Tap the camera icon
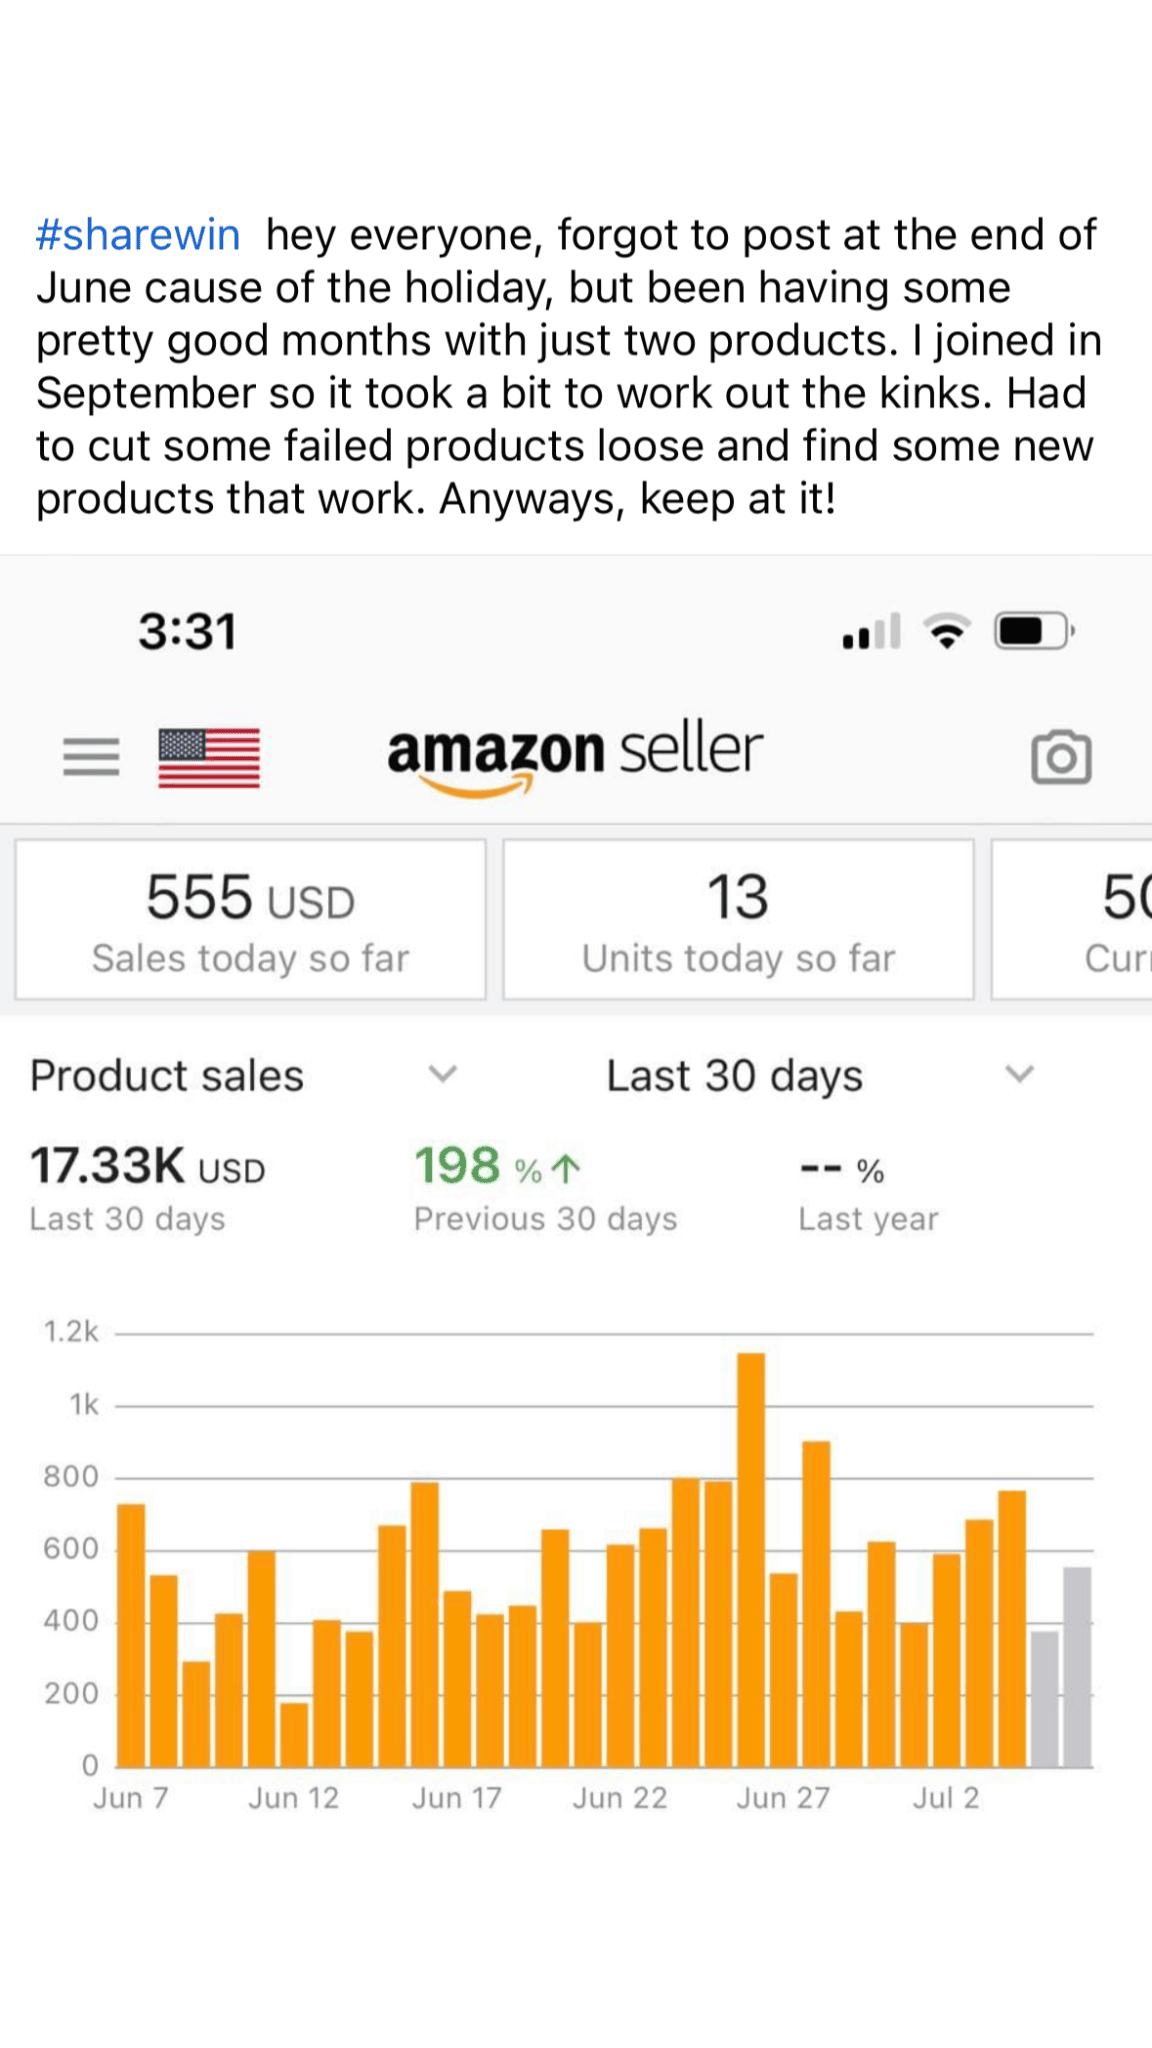Viewport: 1152px width, 2048px height. 1061,757
